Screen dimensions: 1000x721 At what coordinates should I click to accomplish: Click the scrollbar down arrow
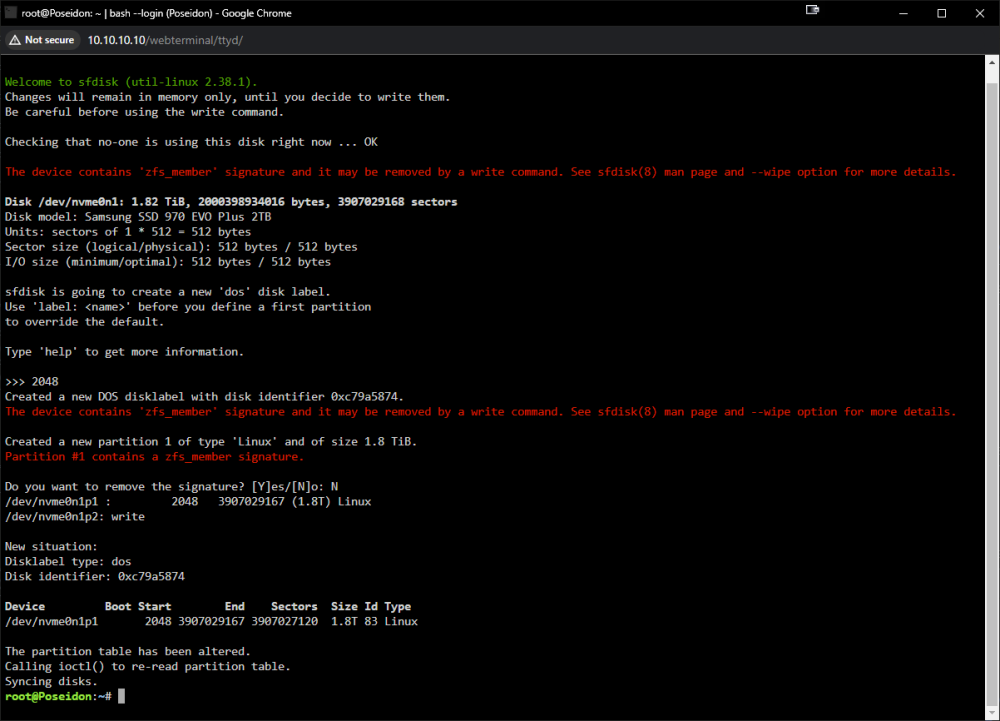(992, 713)
